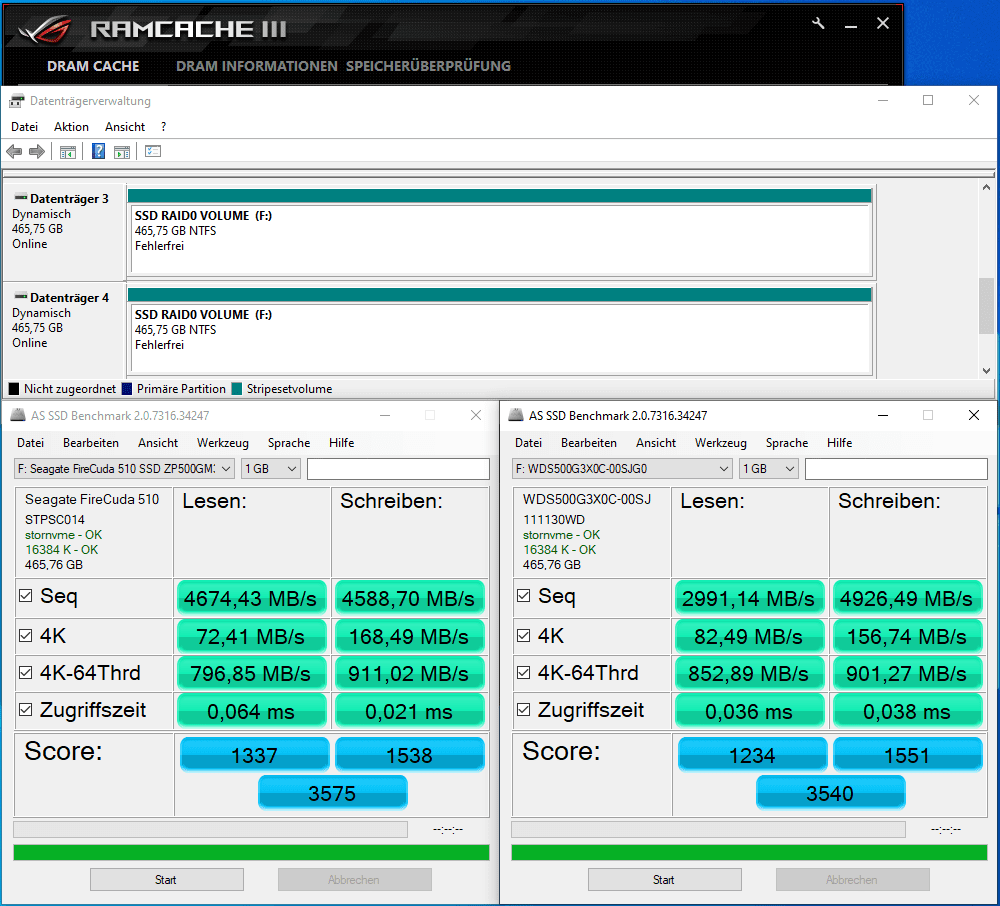Click Seq read value 4674,43 MB/s

(251, 598)
